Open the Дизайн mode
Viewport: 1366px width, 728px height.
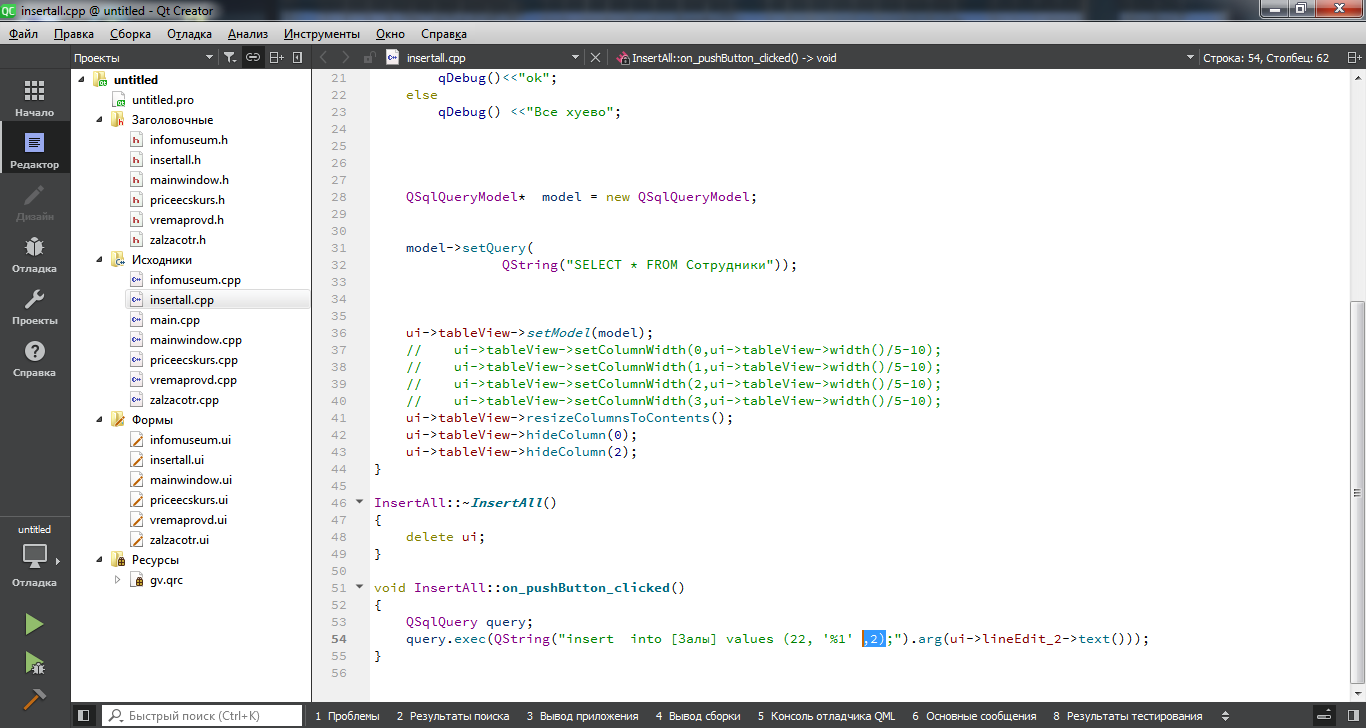pos(35,202)
